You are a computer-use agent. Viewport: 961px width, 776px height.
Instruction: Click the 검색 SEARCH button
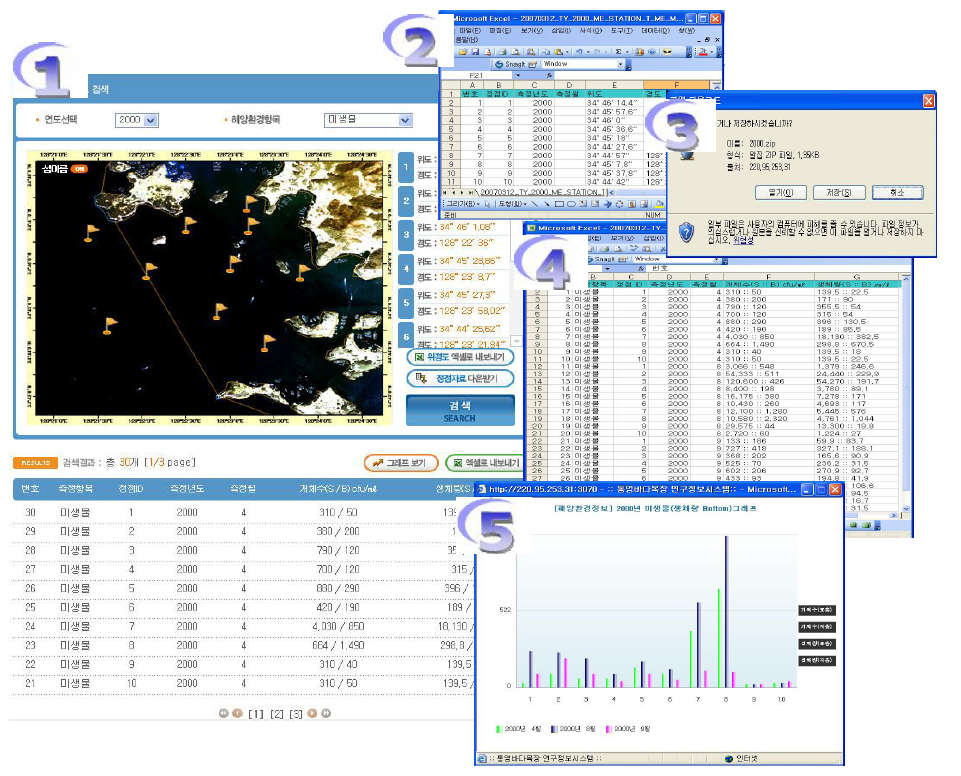(460, 411)
